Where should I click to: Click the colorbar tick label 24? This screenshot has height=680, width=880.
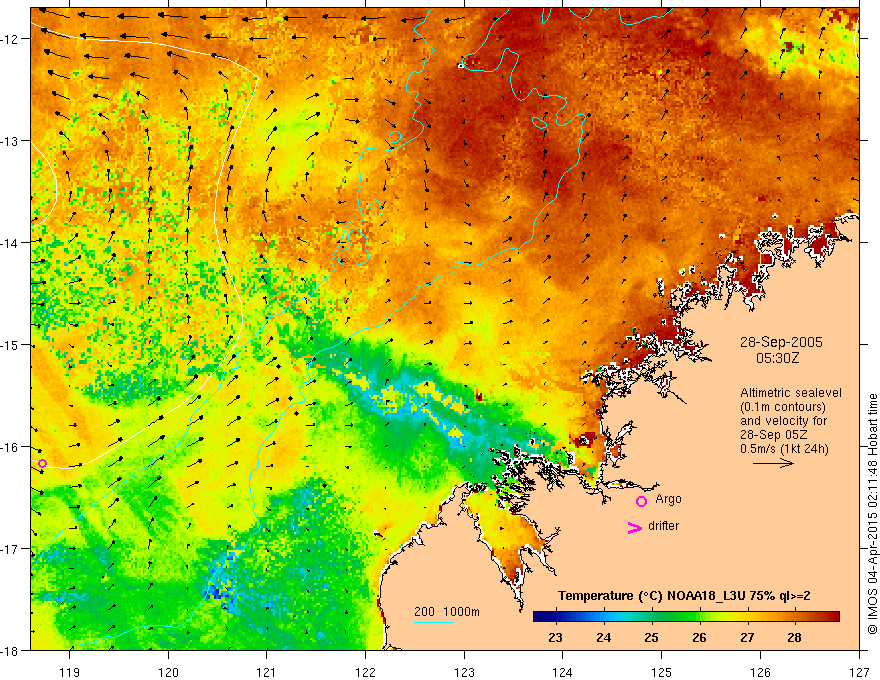point(603,637)
